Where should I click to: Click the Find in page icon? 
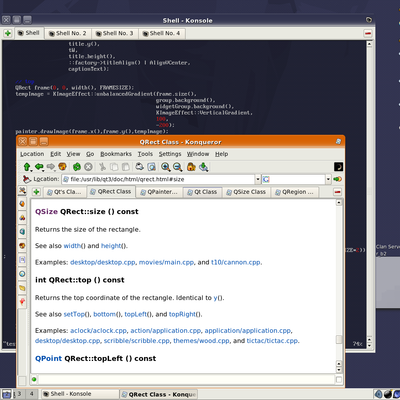pyautogui.click(x=151, y=167)
